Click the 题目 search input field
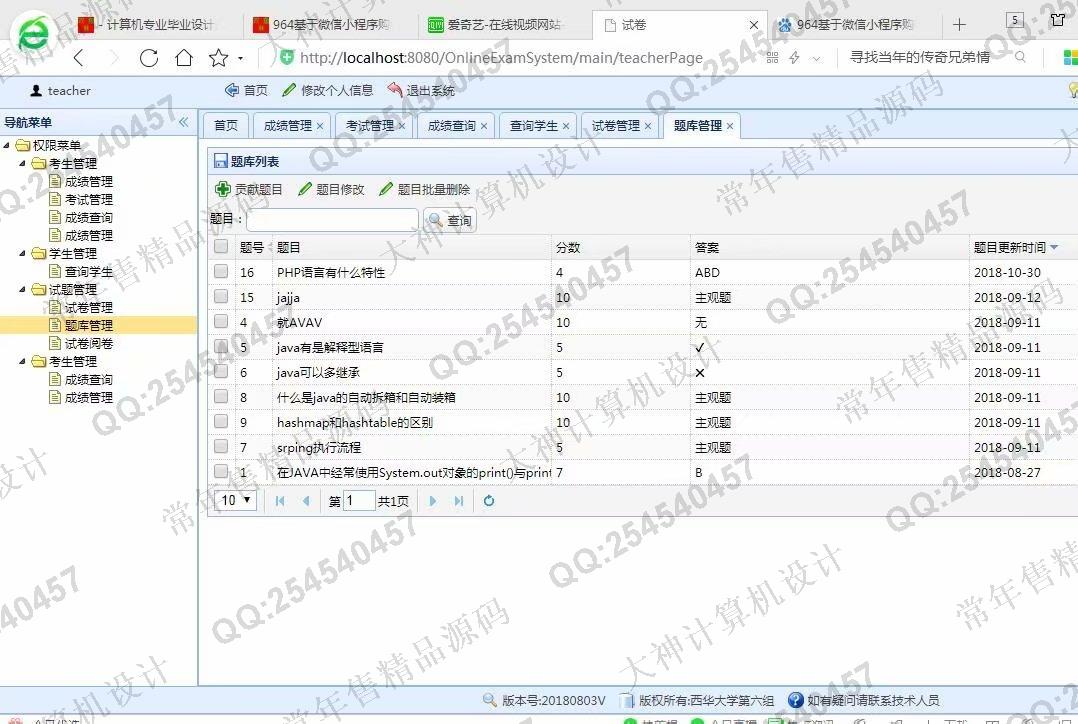1078x724 pixels. click(x=332, y=220)
